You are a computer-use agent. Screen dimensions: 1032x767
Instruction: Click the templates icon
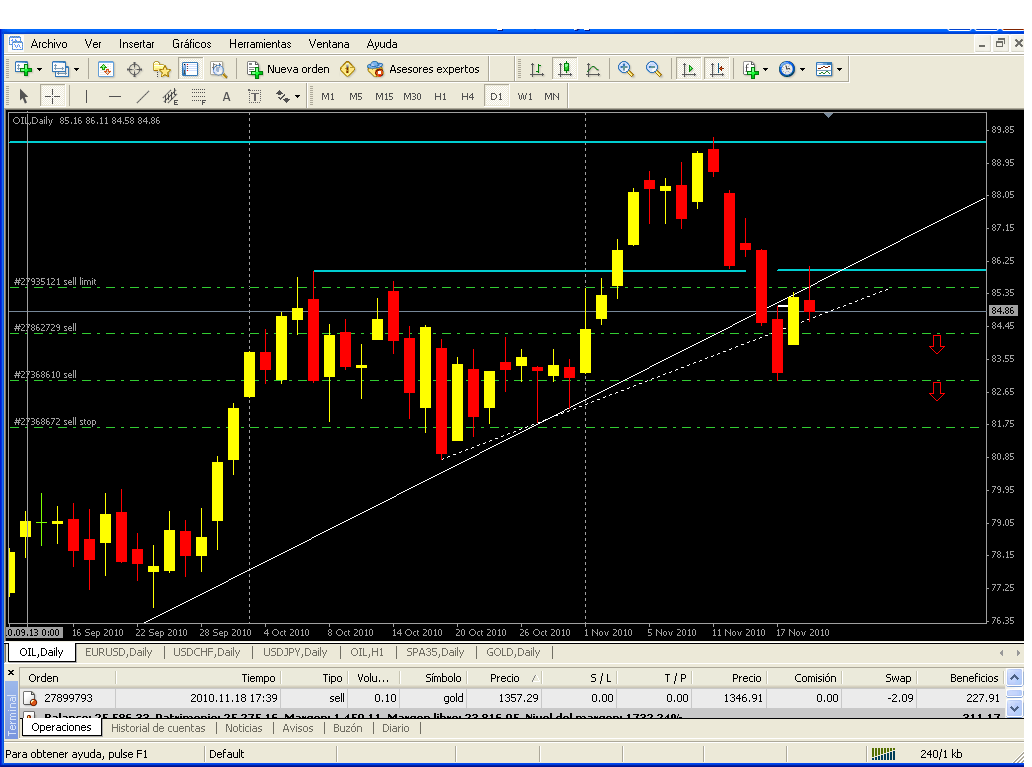click(x=824, y=69)
